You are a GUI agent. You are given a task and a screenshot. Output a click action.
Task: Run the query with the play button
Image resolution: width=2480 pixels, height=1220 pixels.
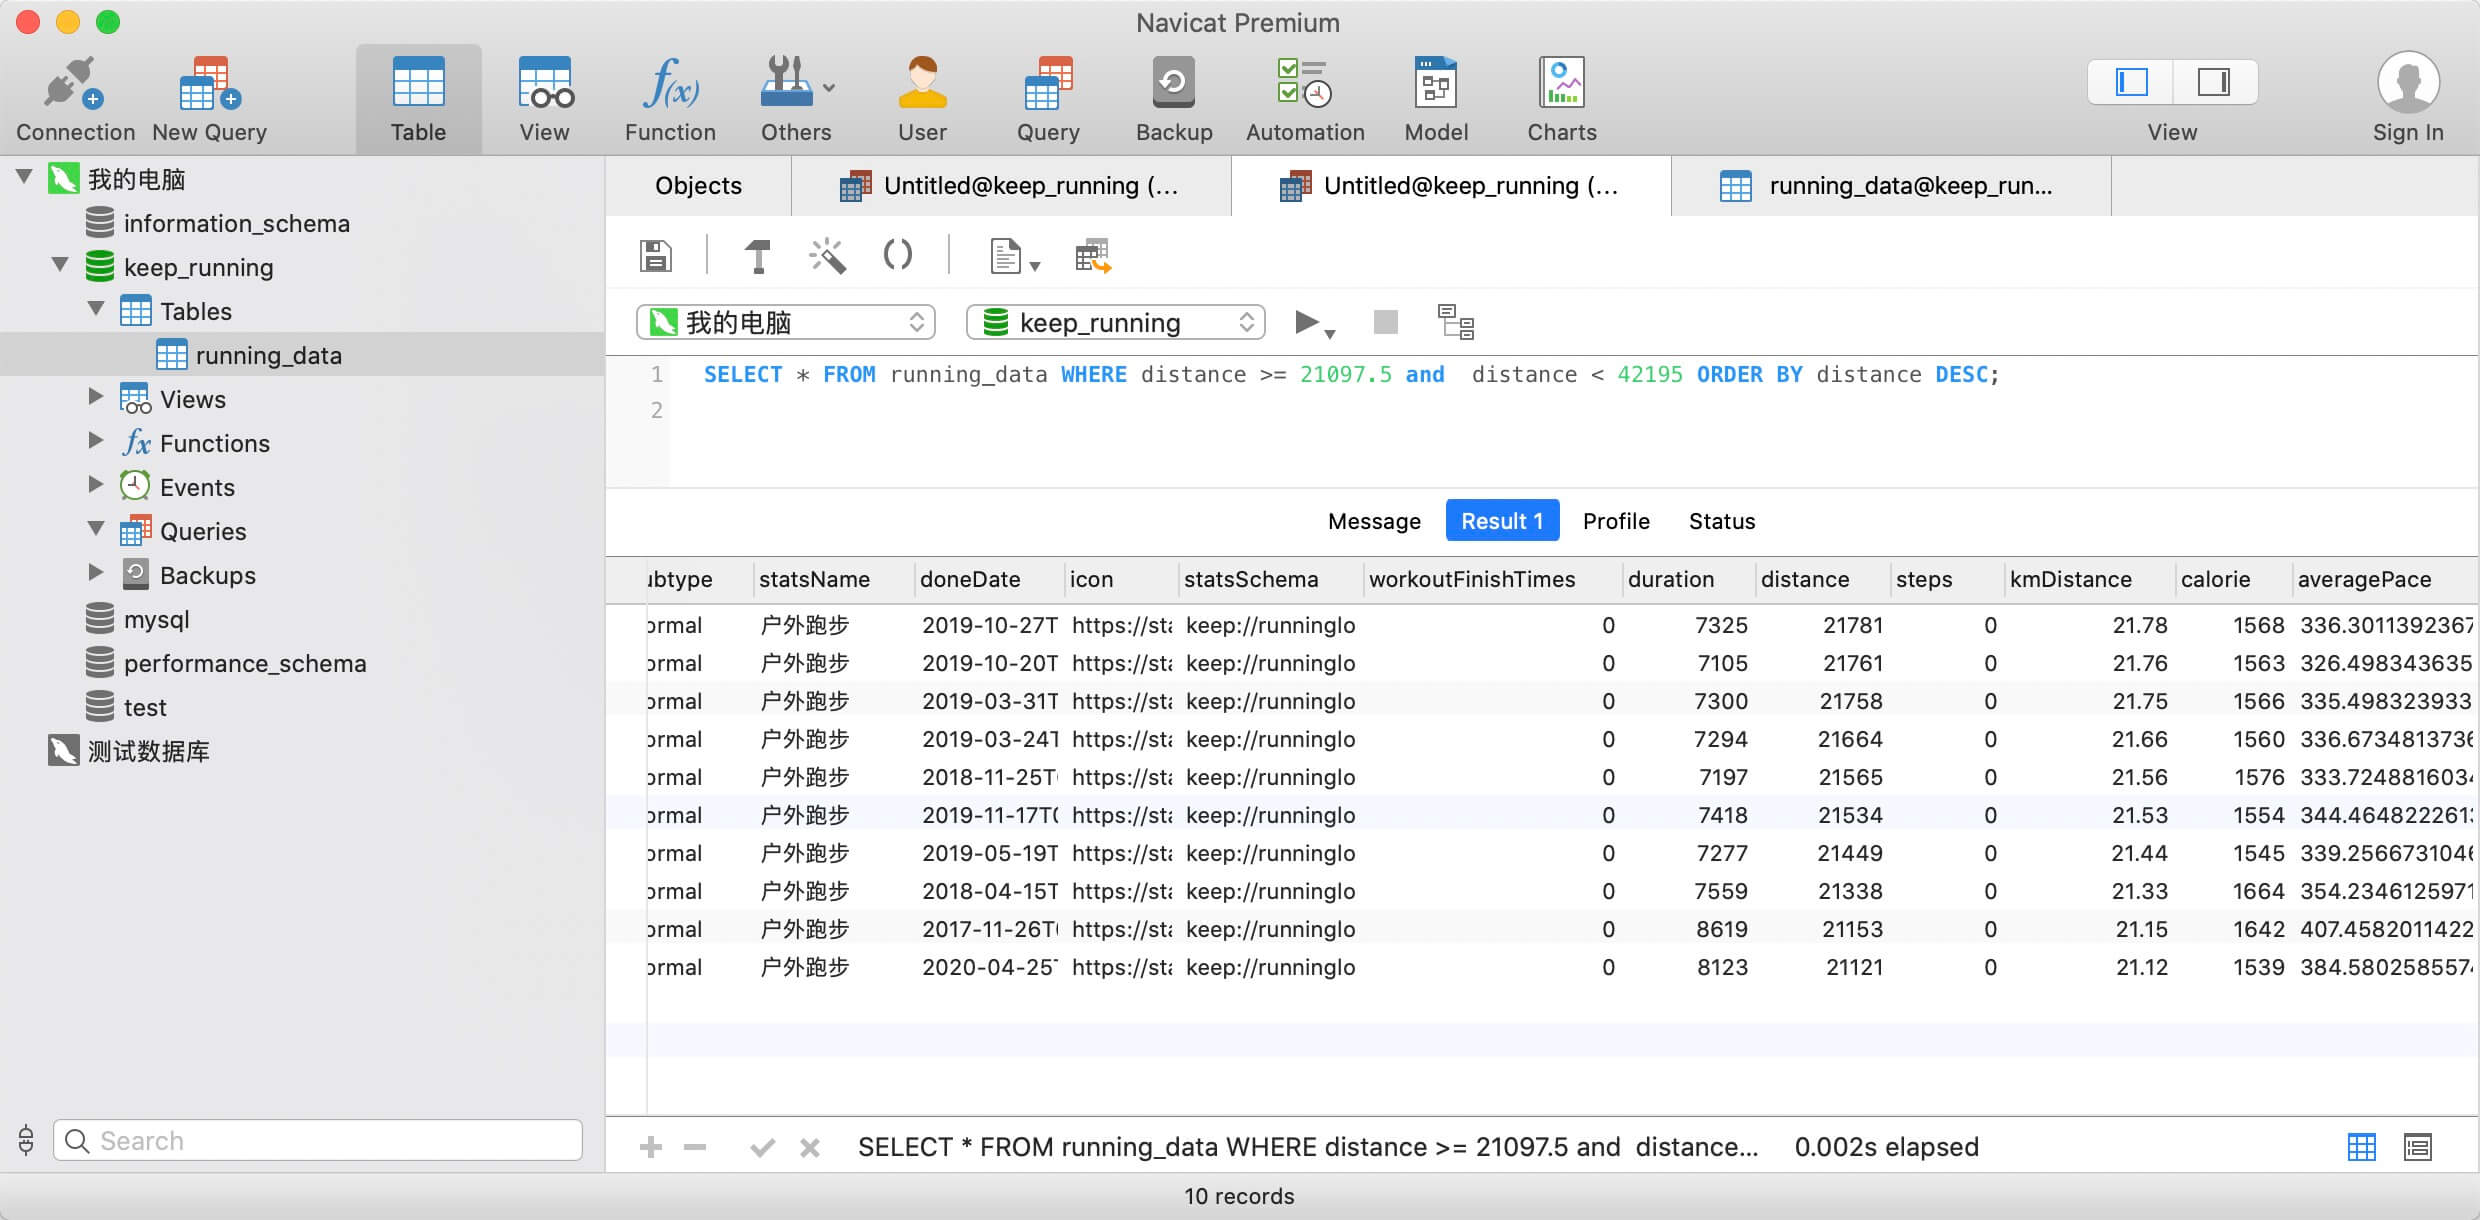pos(1307,322)
